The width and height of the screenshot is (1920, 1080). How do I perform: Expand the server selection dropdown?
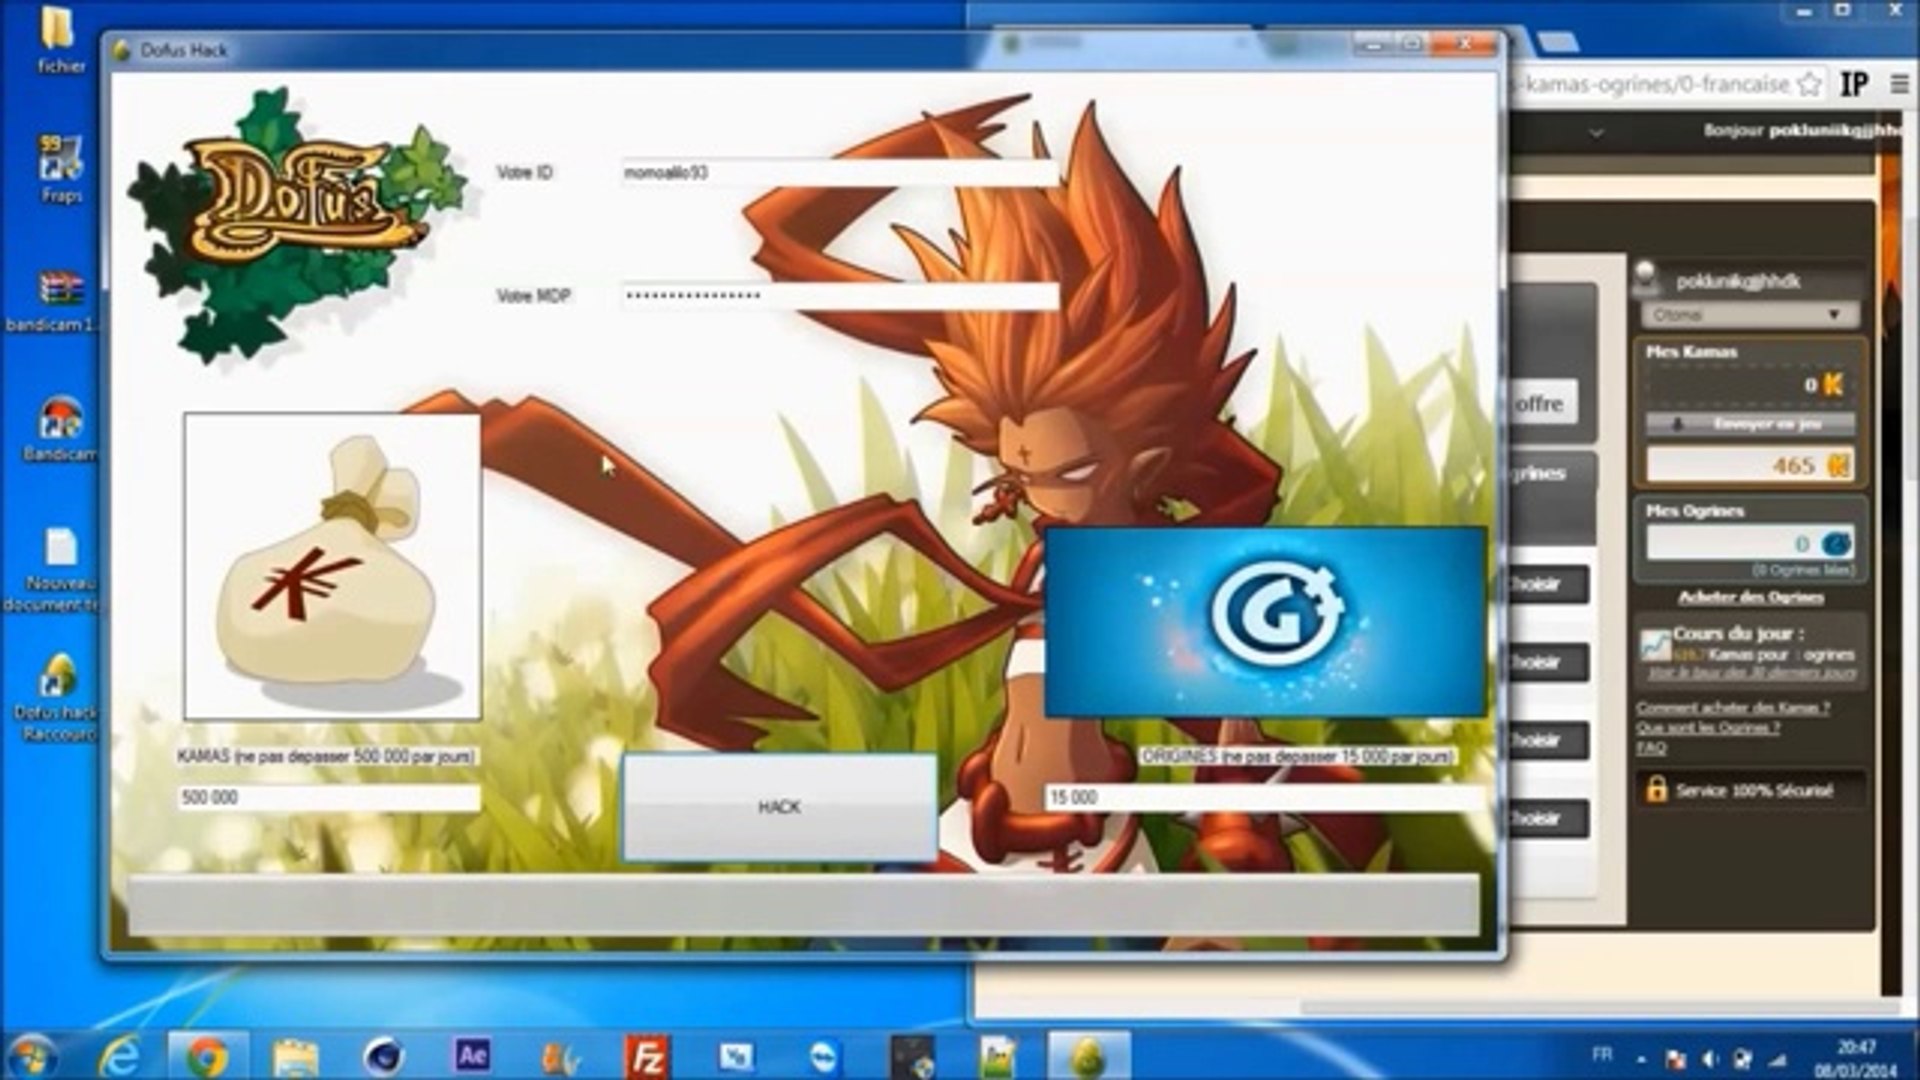point(1750,315)
